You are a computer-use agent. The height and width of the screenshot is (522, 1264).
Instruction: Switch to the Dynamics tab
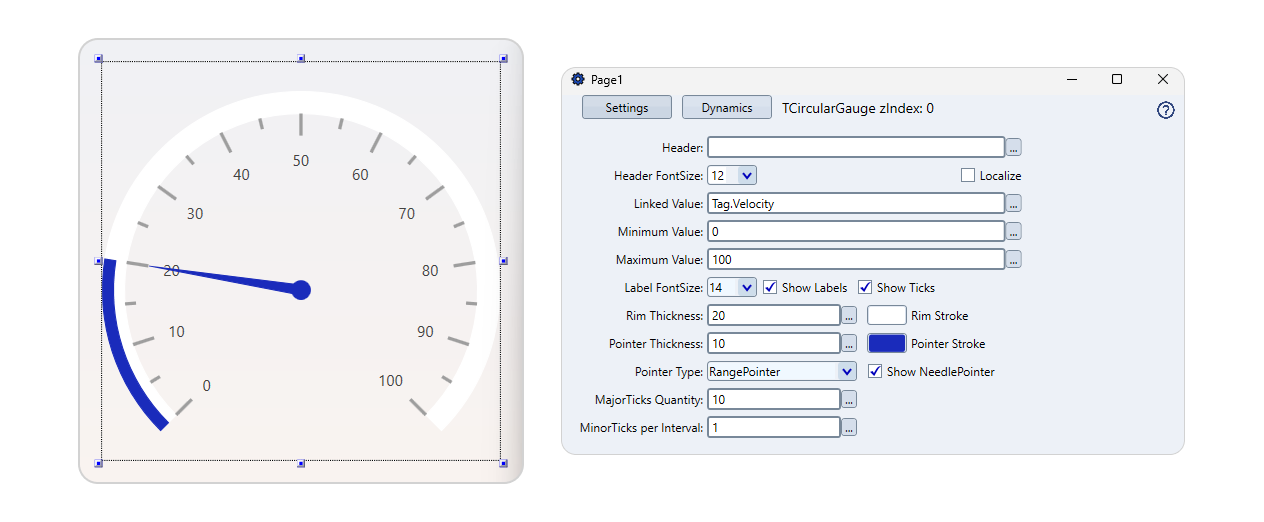[x=727, y=108]
